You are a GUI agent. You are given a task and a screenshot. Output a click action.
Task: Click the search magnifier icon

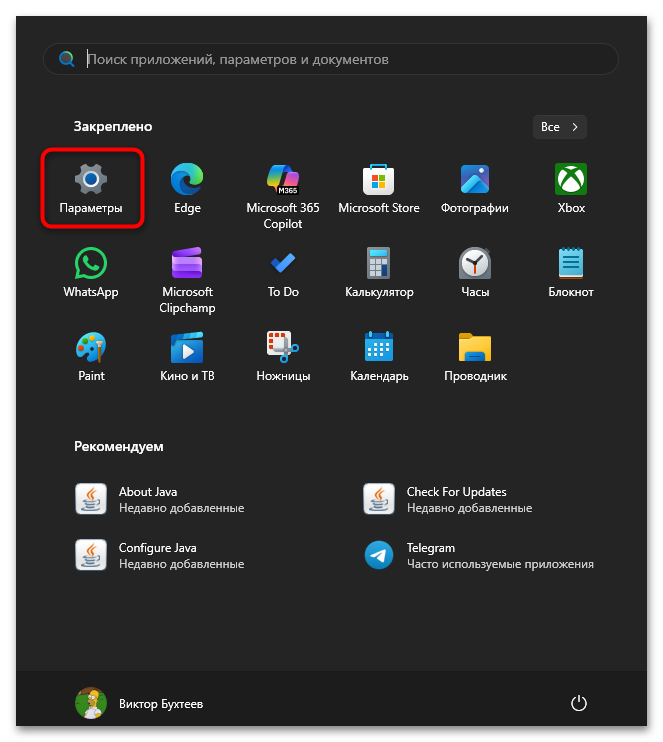click(x=66, y=59)
